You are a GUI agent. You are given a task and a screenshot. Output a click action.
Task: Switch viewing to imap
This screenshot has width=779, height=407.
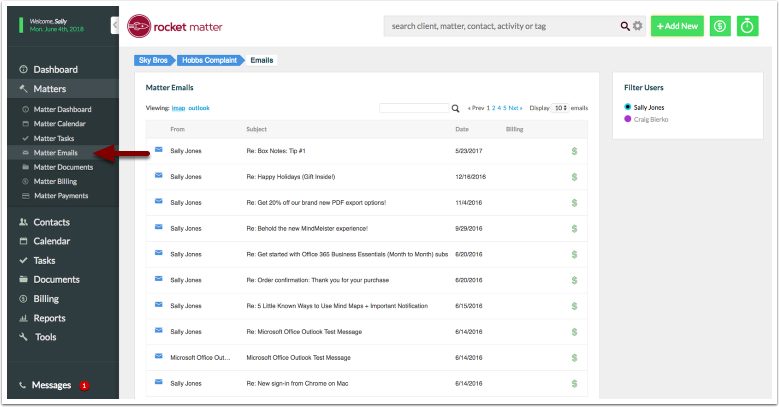(178, 108)
